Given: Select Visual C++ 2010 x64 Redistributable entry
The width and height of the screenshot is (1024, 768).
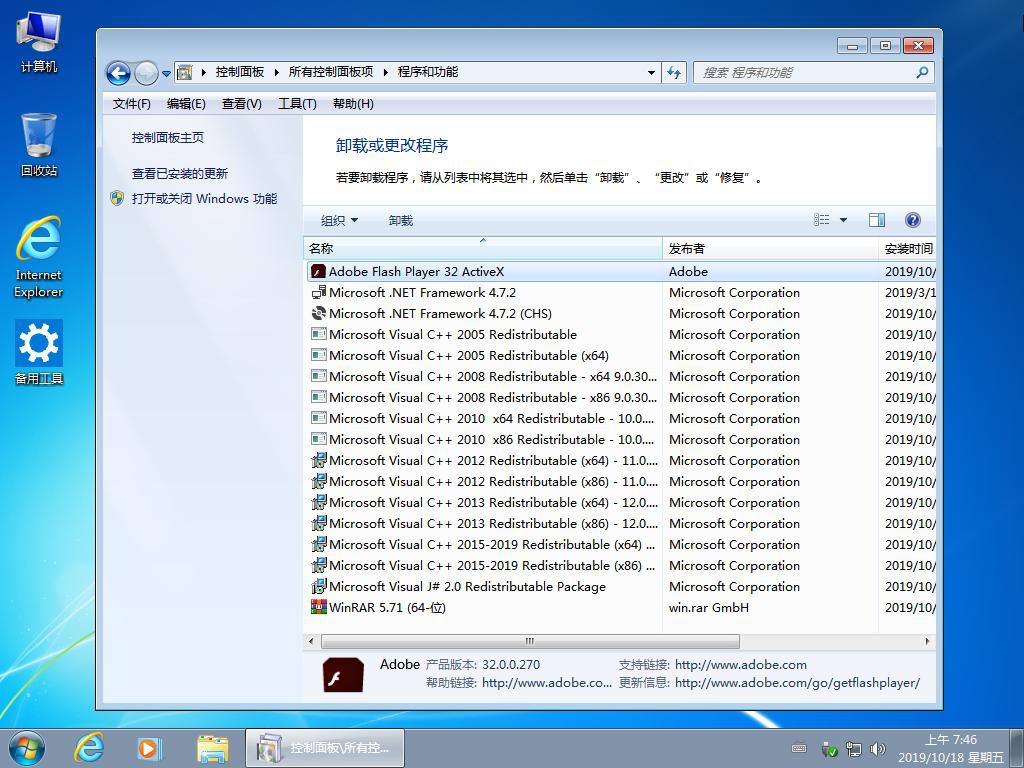Looking at the screenshot, I should pos(492,419).
